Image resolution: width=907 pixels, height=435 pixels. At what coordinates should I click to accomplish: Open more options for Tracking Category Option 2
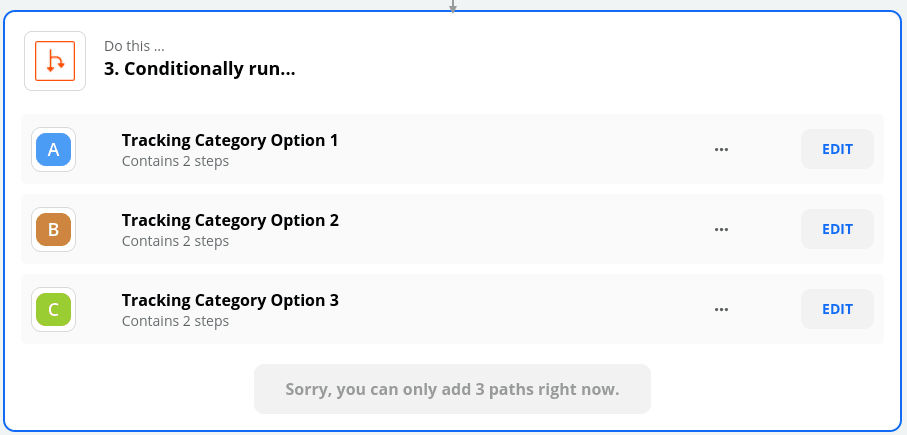[722, 230]
